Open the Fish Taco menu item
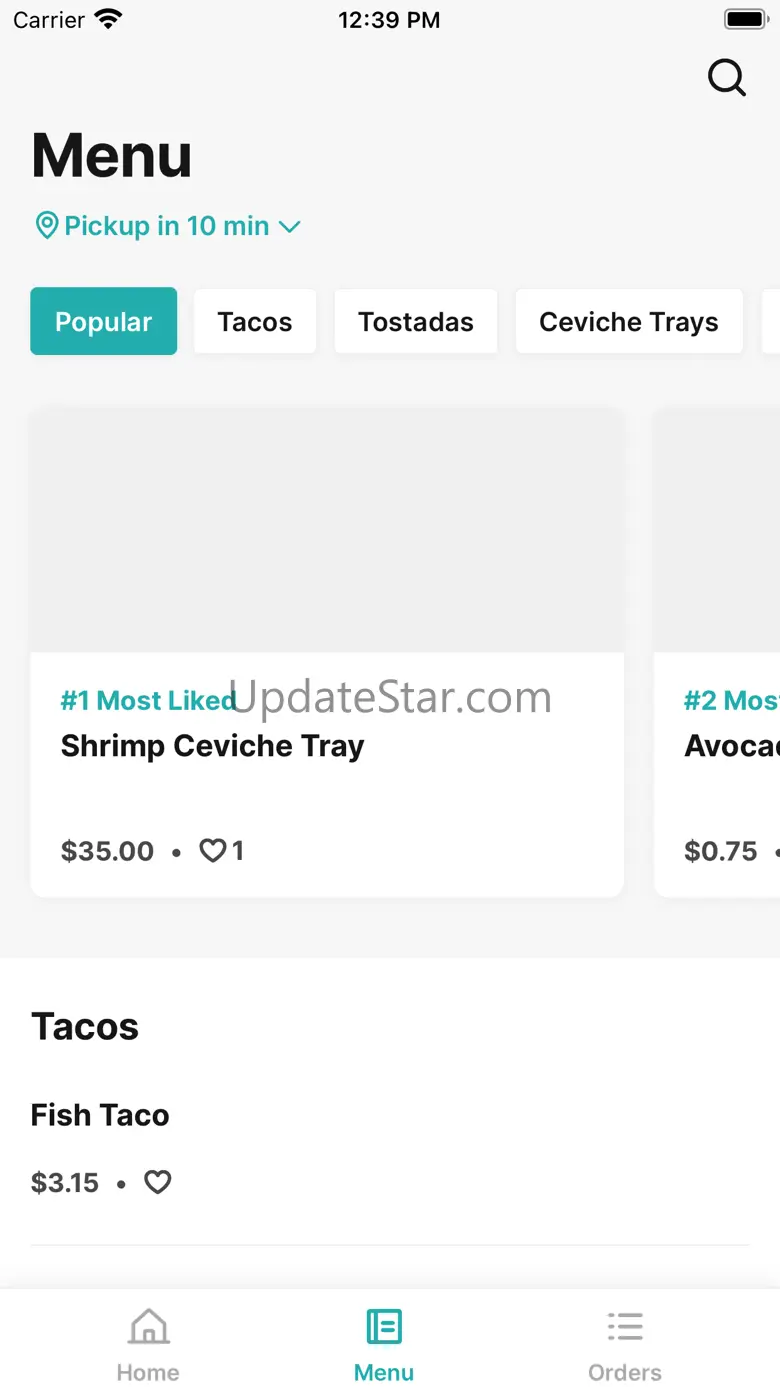The height and width of the screenshot is (1387, 780). point(100,1115)
